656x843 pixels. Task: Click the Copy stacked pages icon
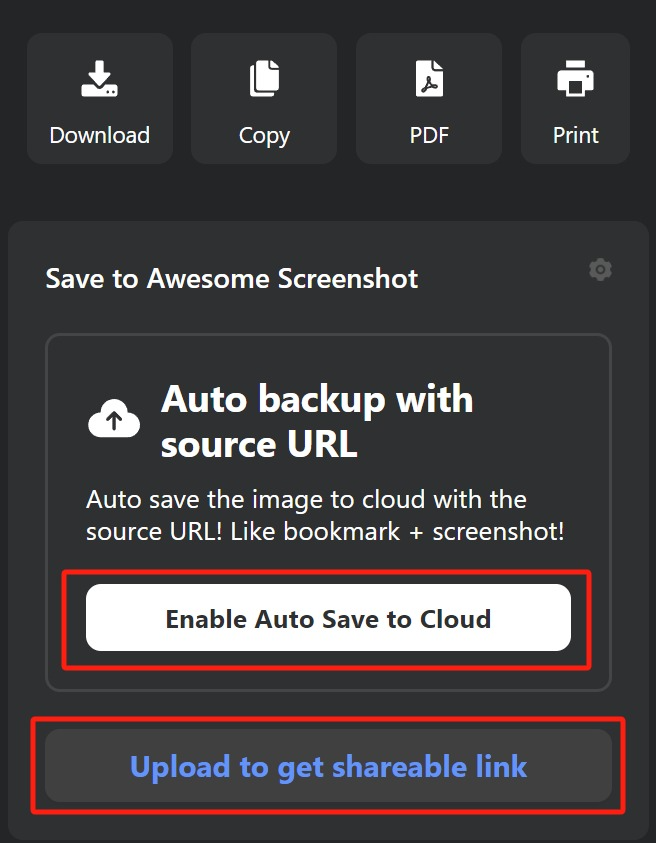(x=265, y=78)
